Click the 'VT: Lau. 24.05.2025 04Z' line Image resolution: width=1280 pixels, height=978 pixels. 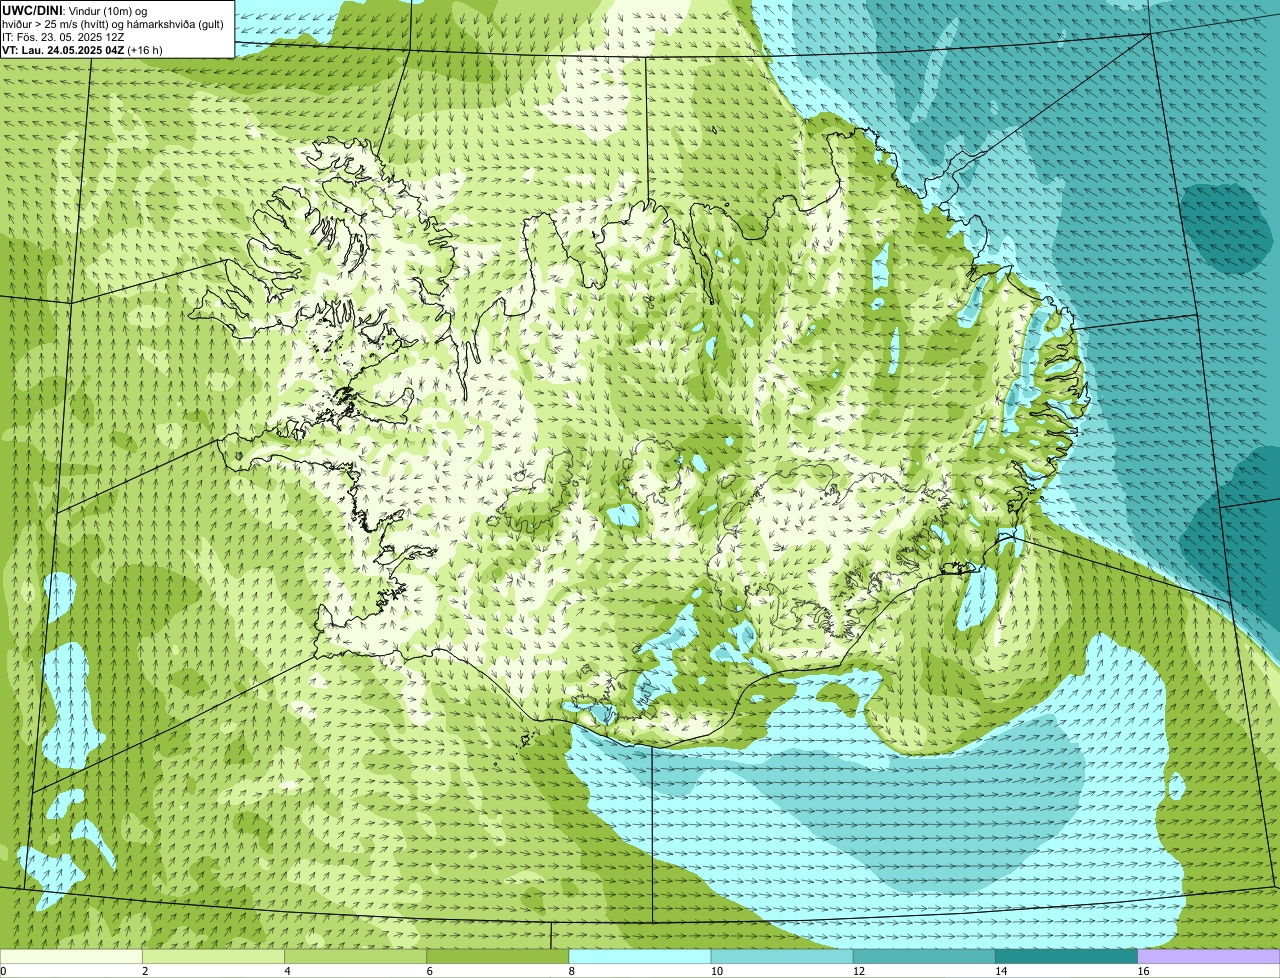(82, 49)
